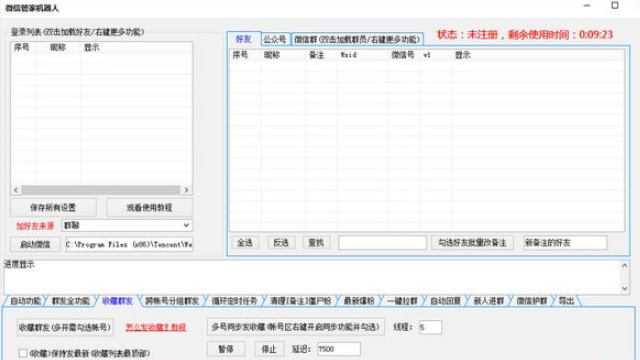Click the 线程 input field
The width and height of the screenshot is (640, 360).
[x=430, y=327]
